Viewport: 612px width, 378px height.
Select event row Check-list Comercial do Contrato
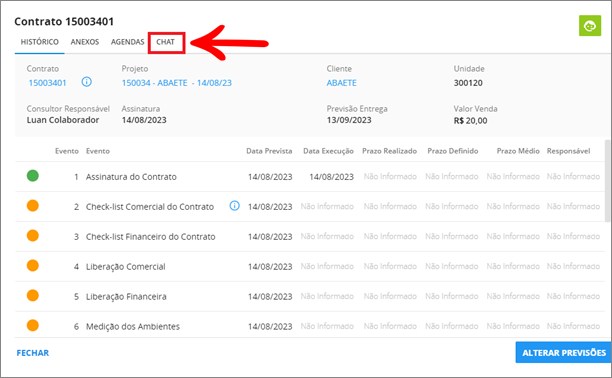pos(310,207)
